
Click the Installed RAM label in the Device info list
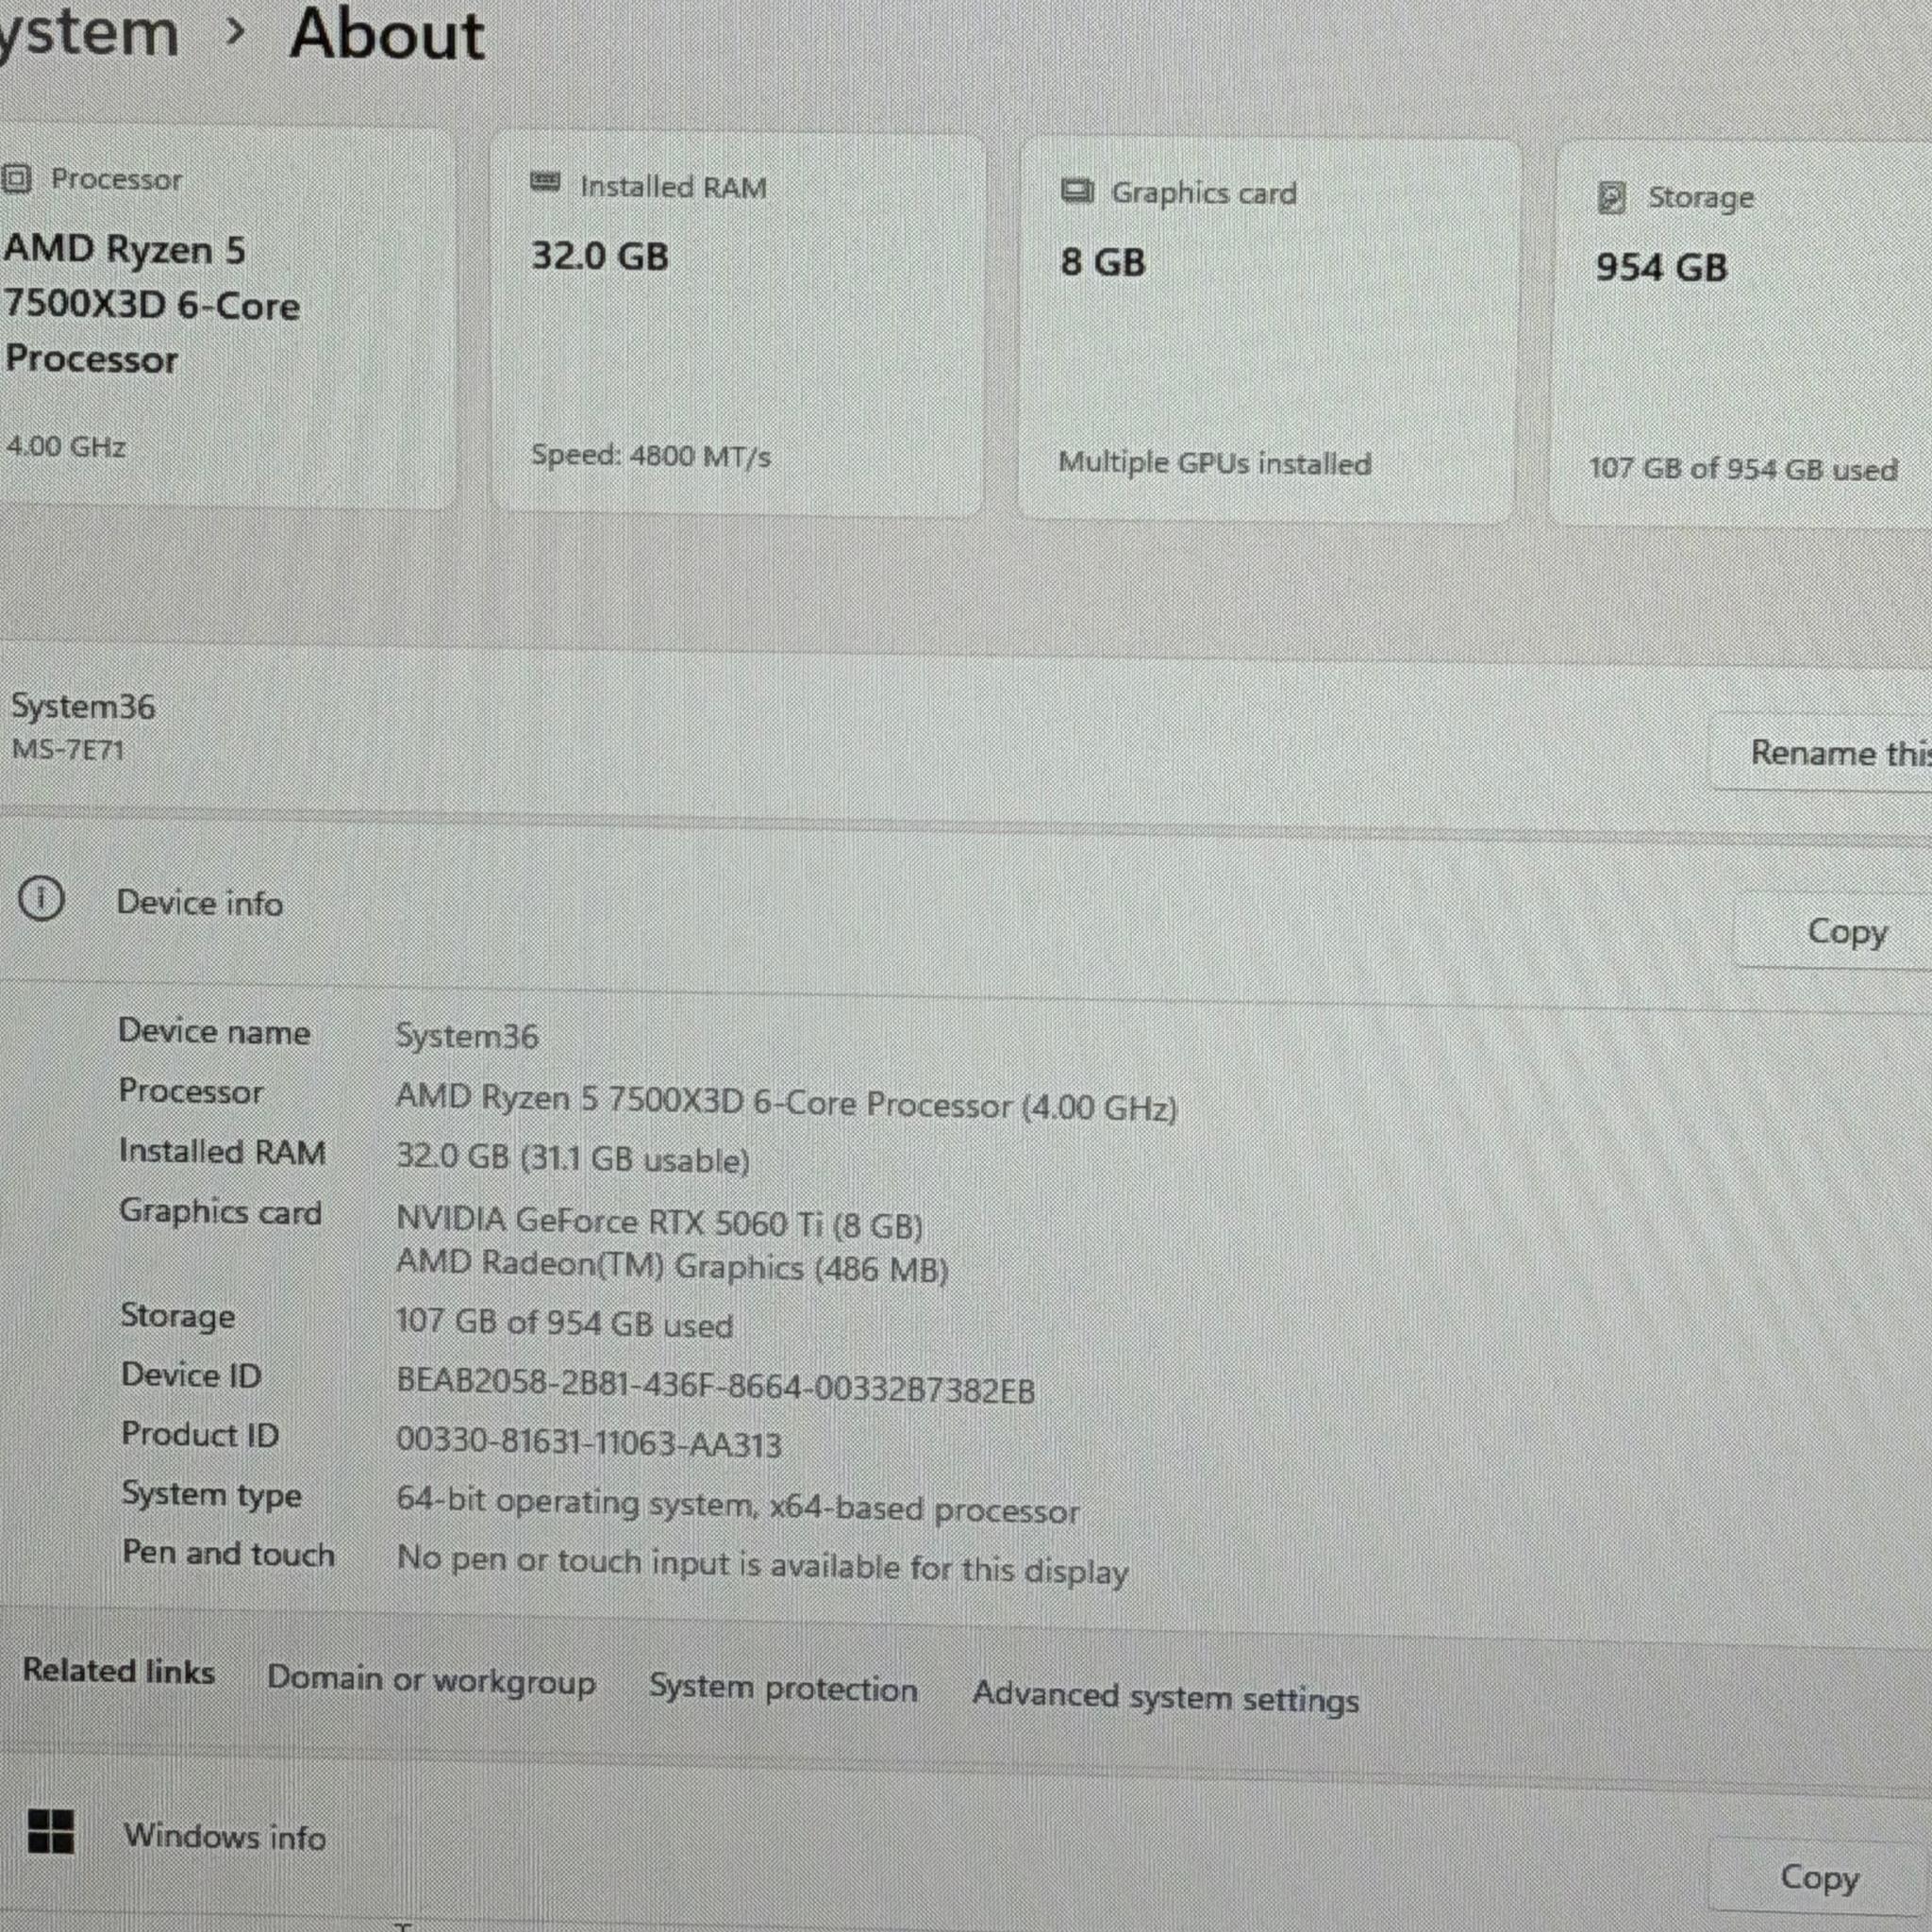(222, 1151)
